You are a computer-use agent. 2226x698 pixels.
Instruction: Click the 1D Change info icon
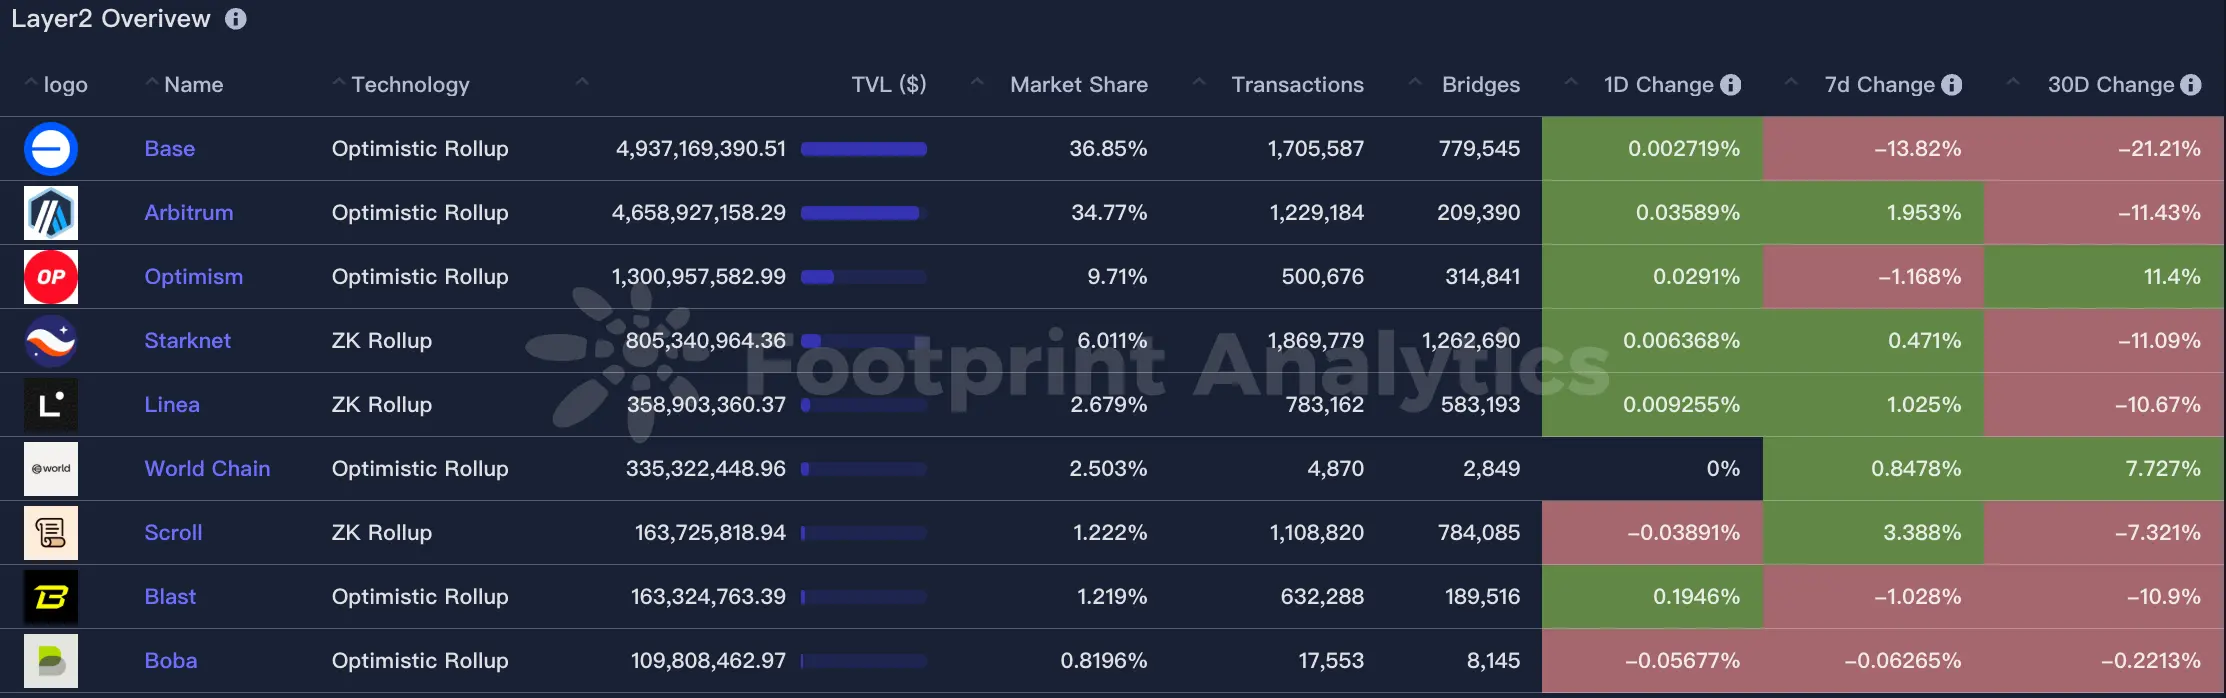click(1731, 85)
